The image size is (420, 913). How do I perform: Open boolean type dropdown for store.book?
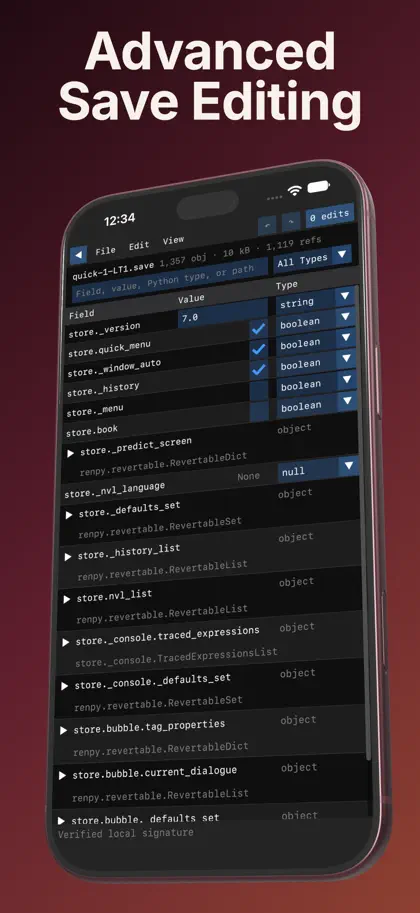pyautogui.click(x=316, y=404)
